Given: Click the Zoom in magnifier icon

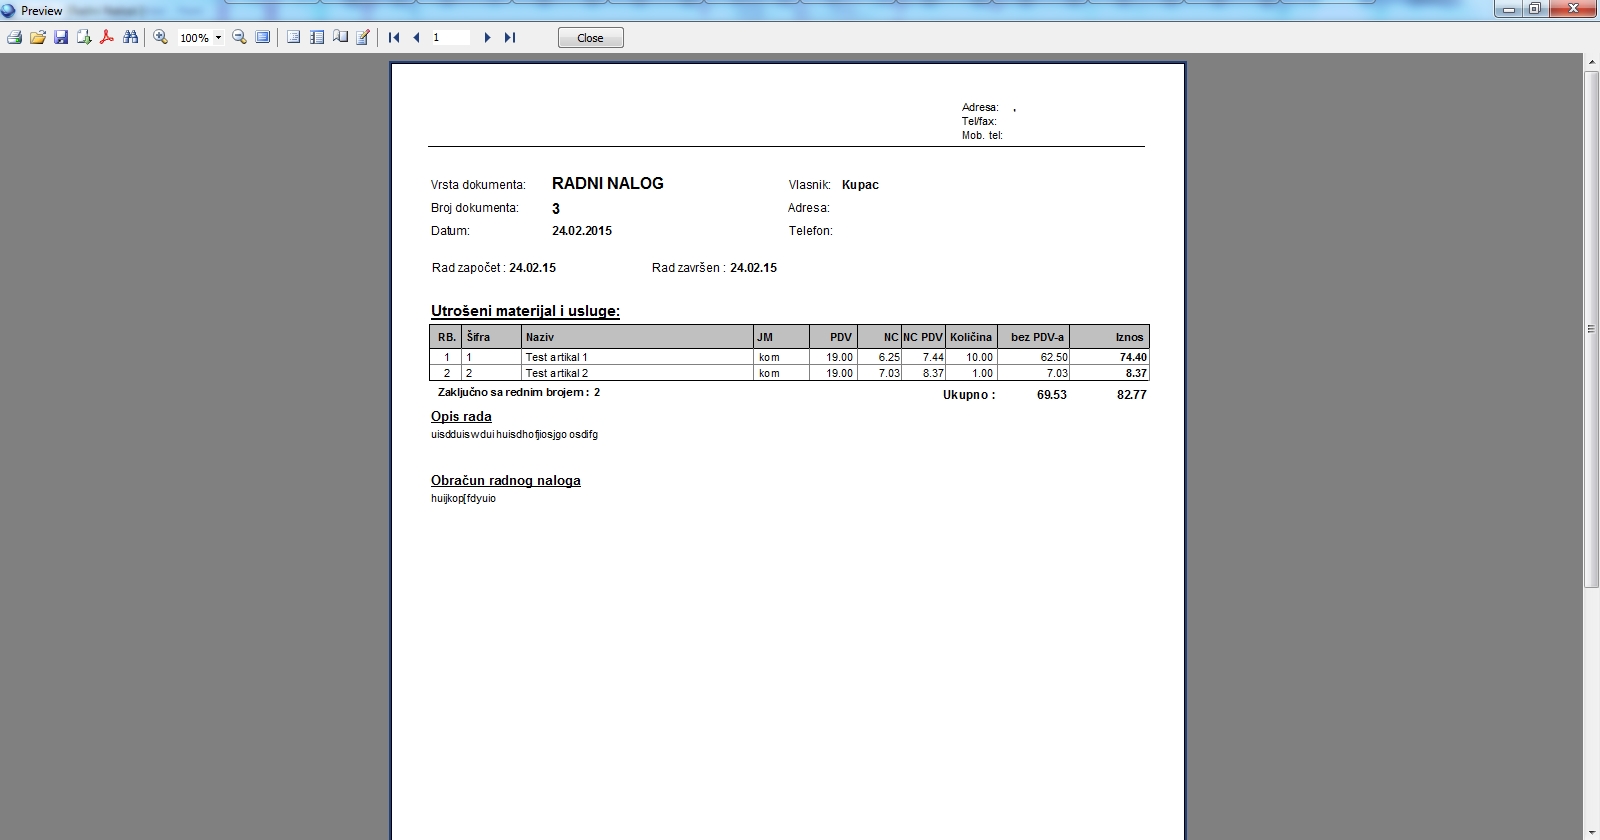Looking at the screenshot, I should 160,37.
